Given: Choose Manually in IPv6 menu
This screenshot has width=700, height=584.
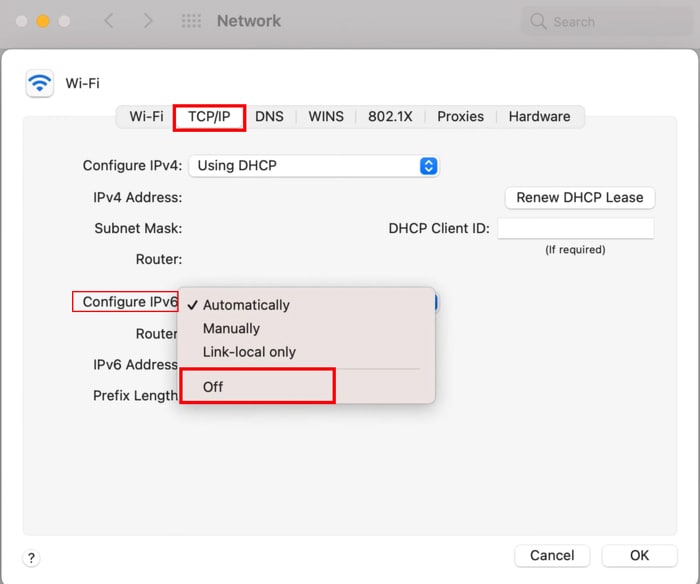Looking at the screenshot, I should [x=306, y=329].
